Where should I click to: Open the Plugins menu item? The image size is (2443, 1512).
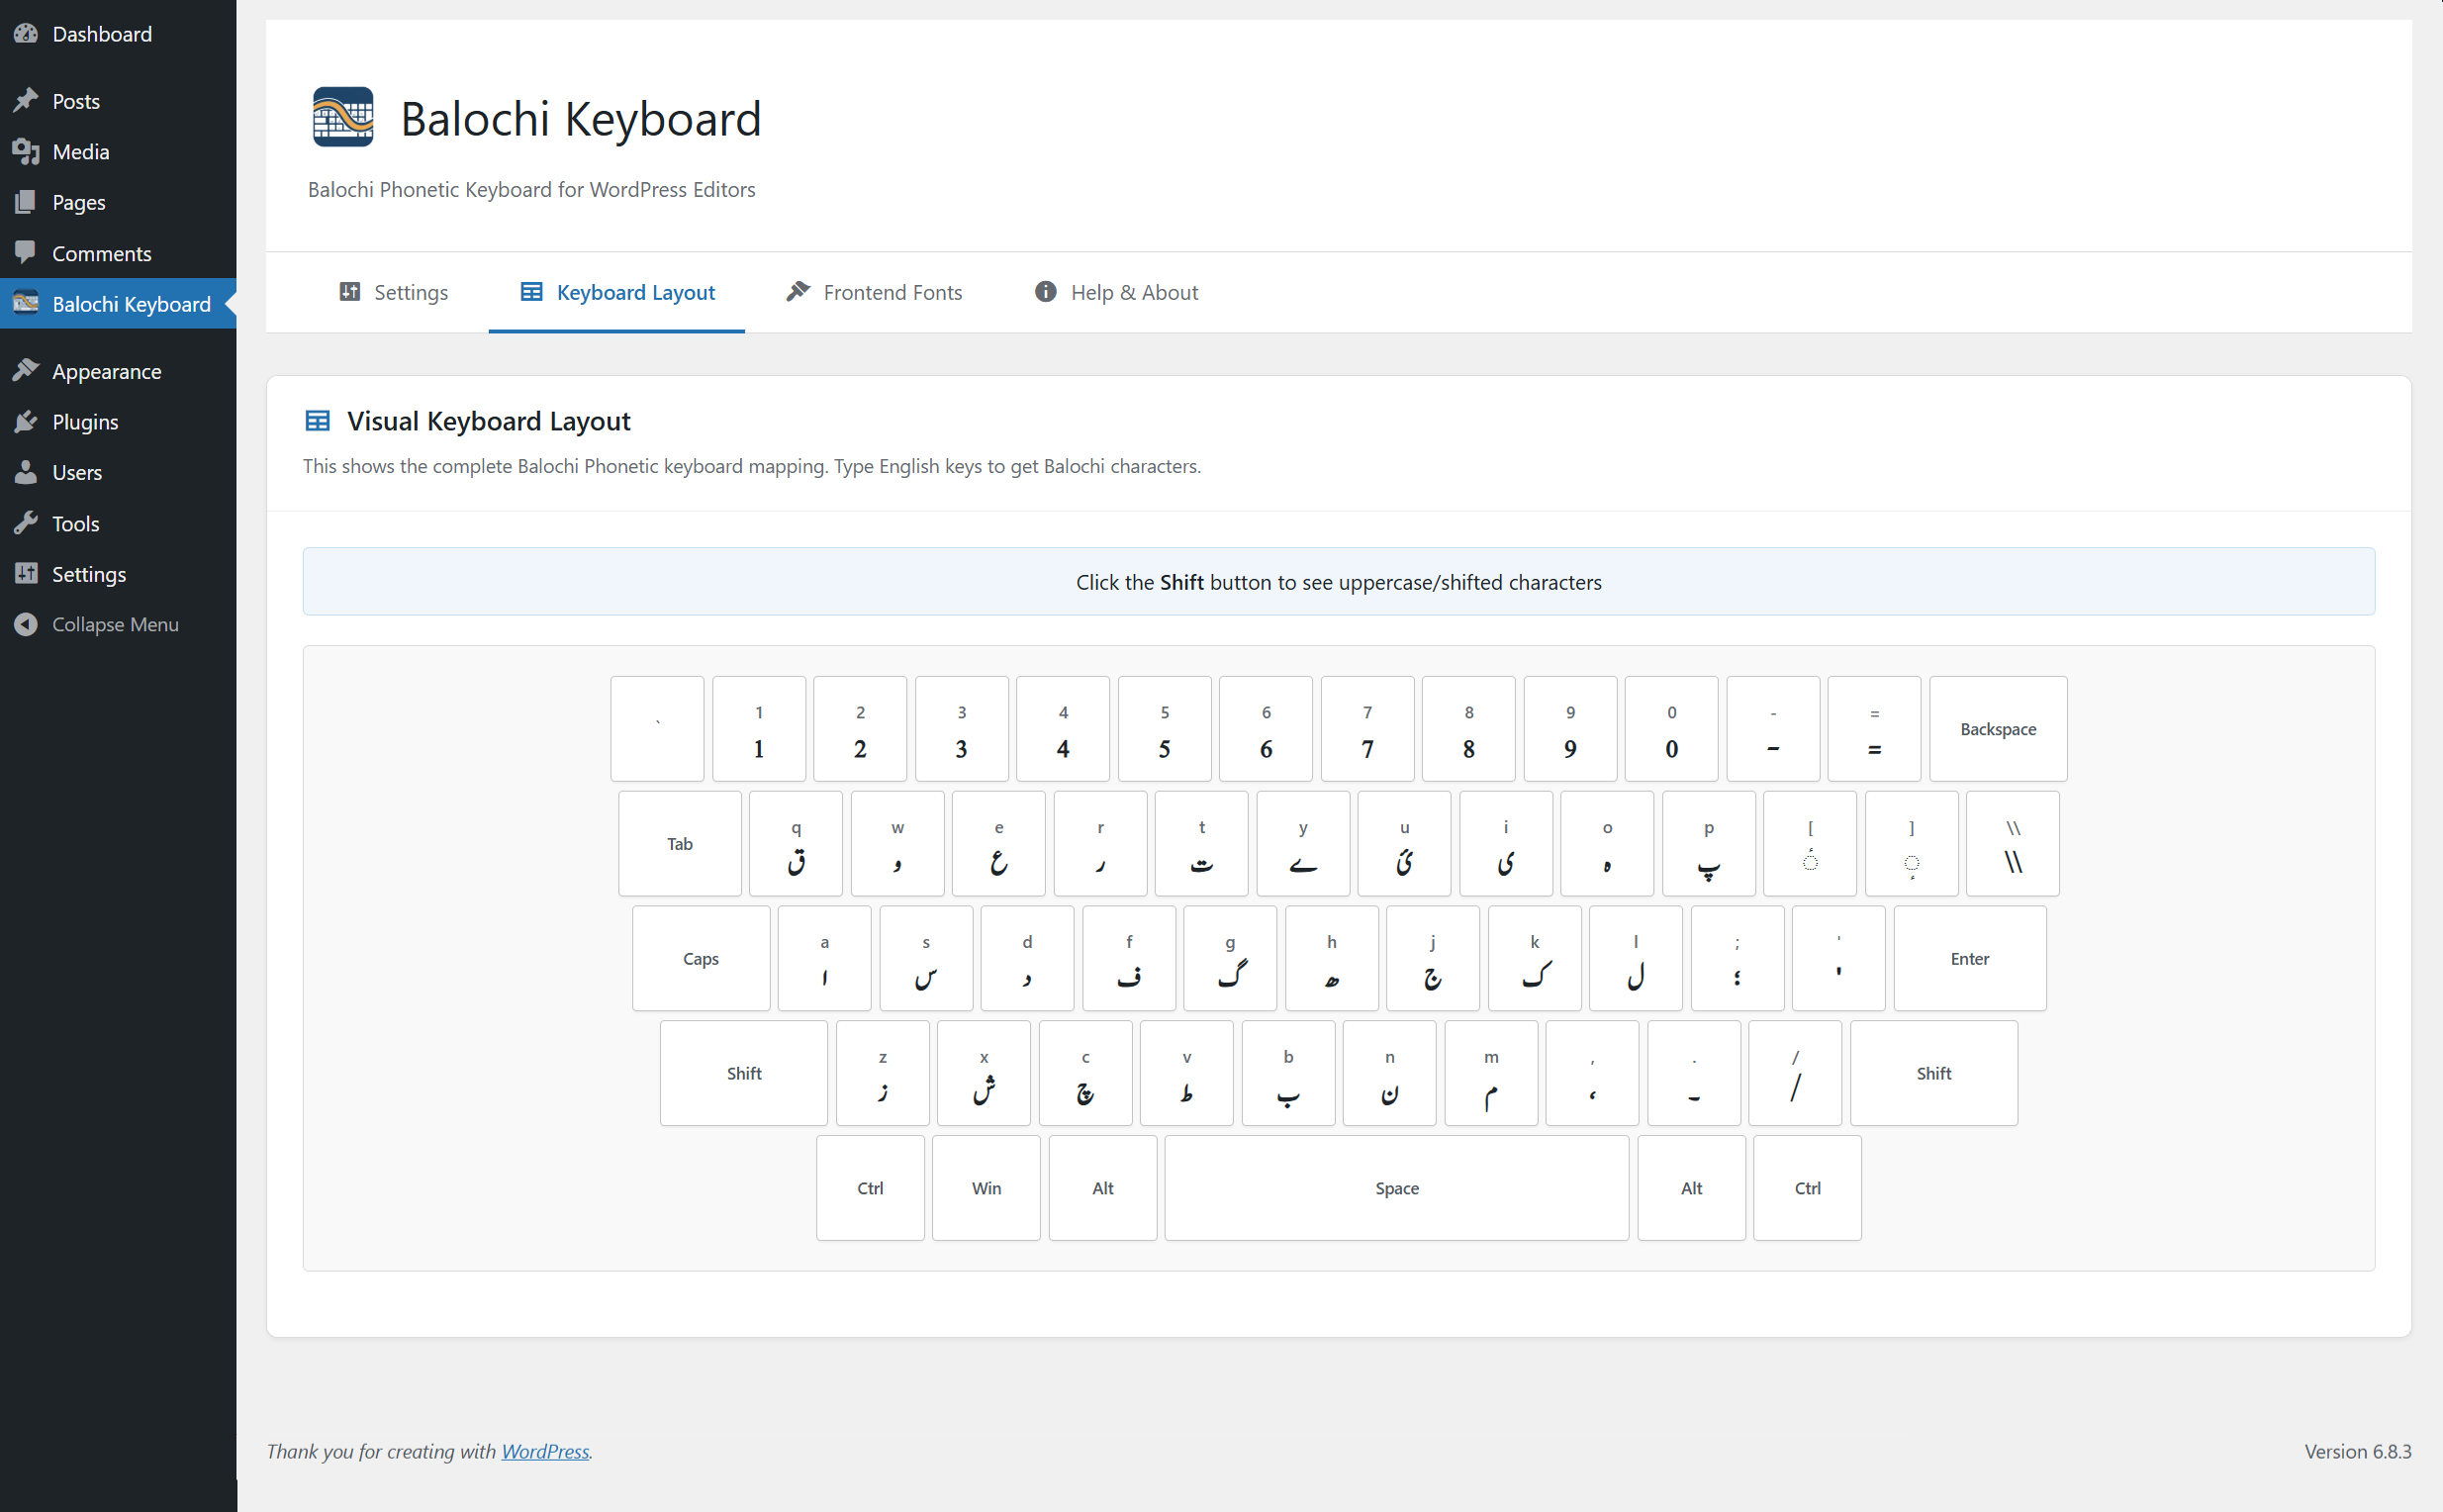pyautogui.click(x=118, y=422)
